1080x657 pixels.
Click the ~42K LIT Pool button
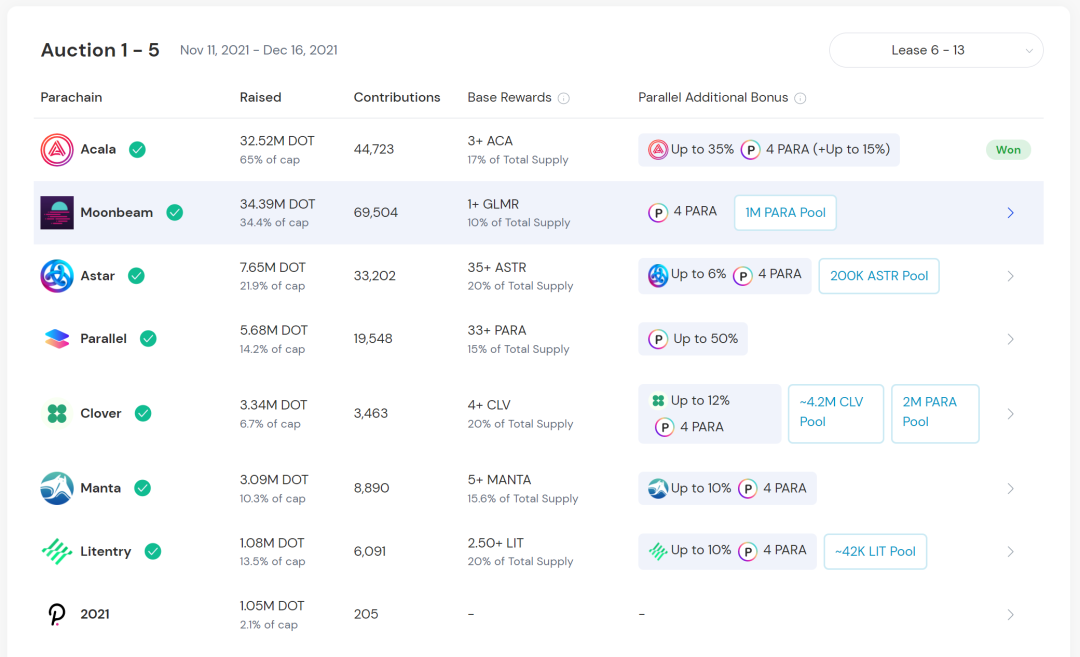875,552
